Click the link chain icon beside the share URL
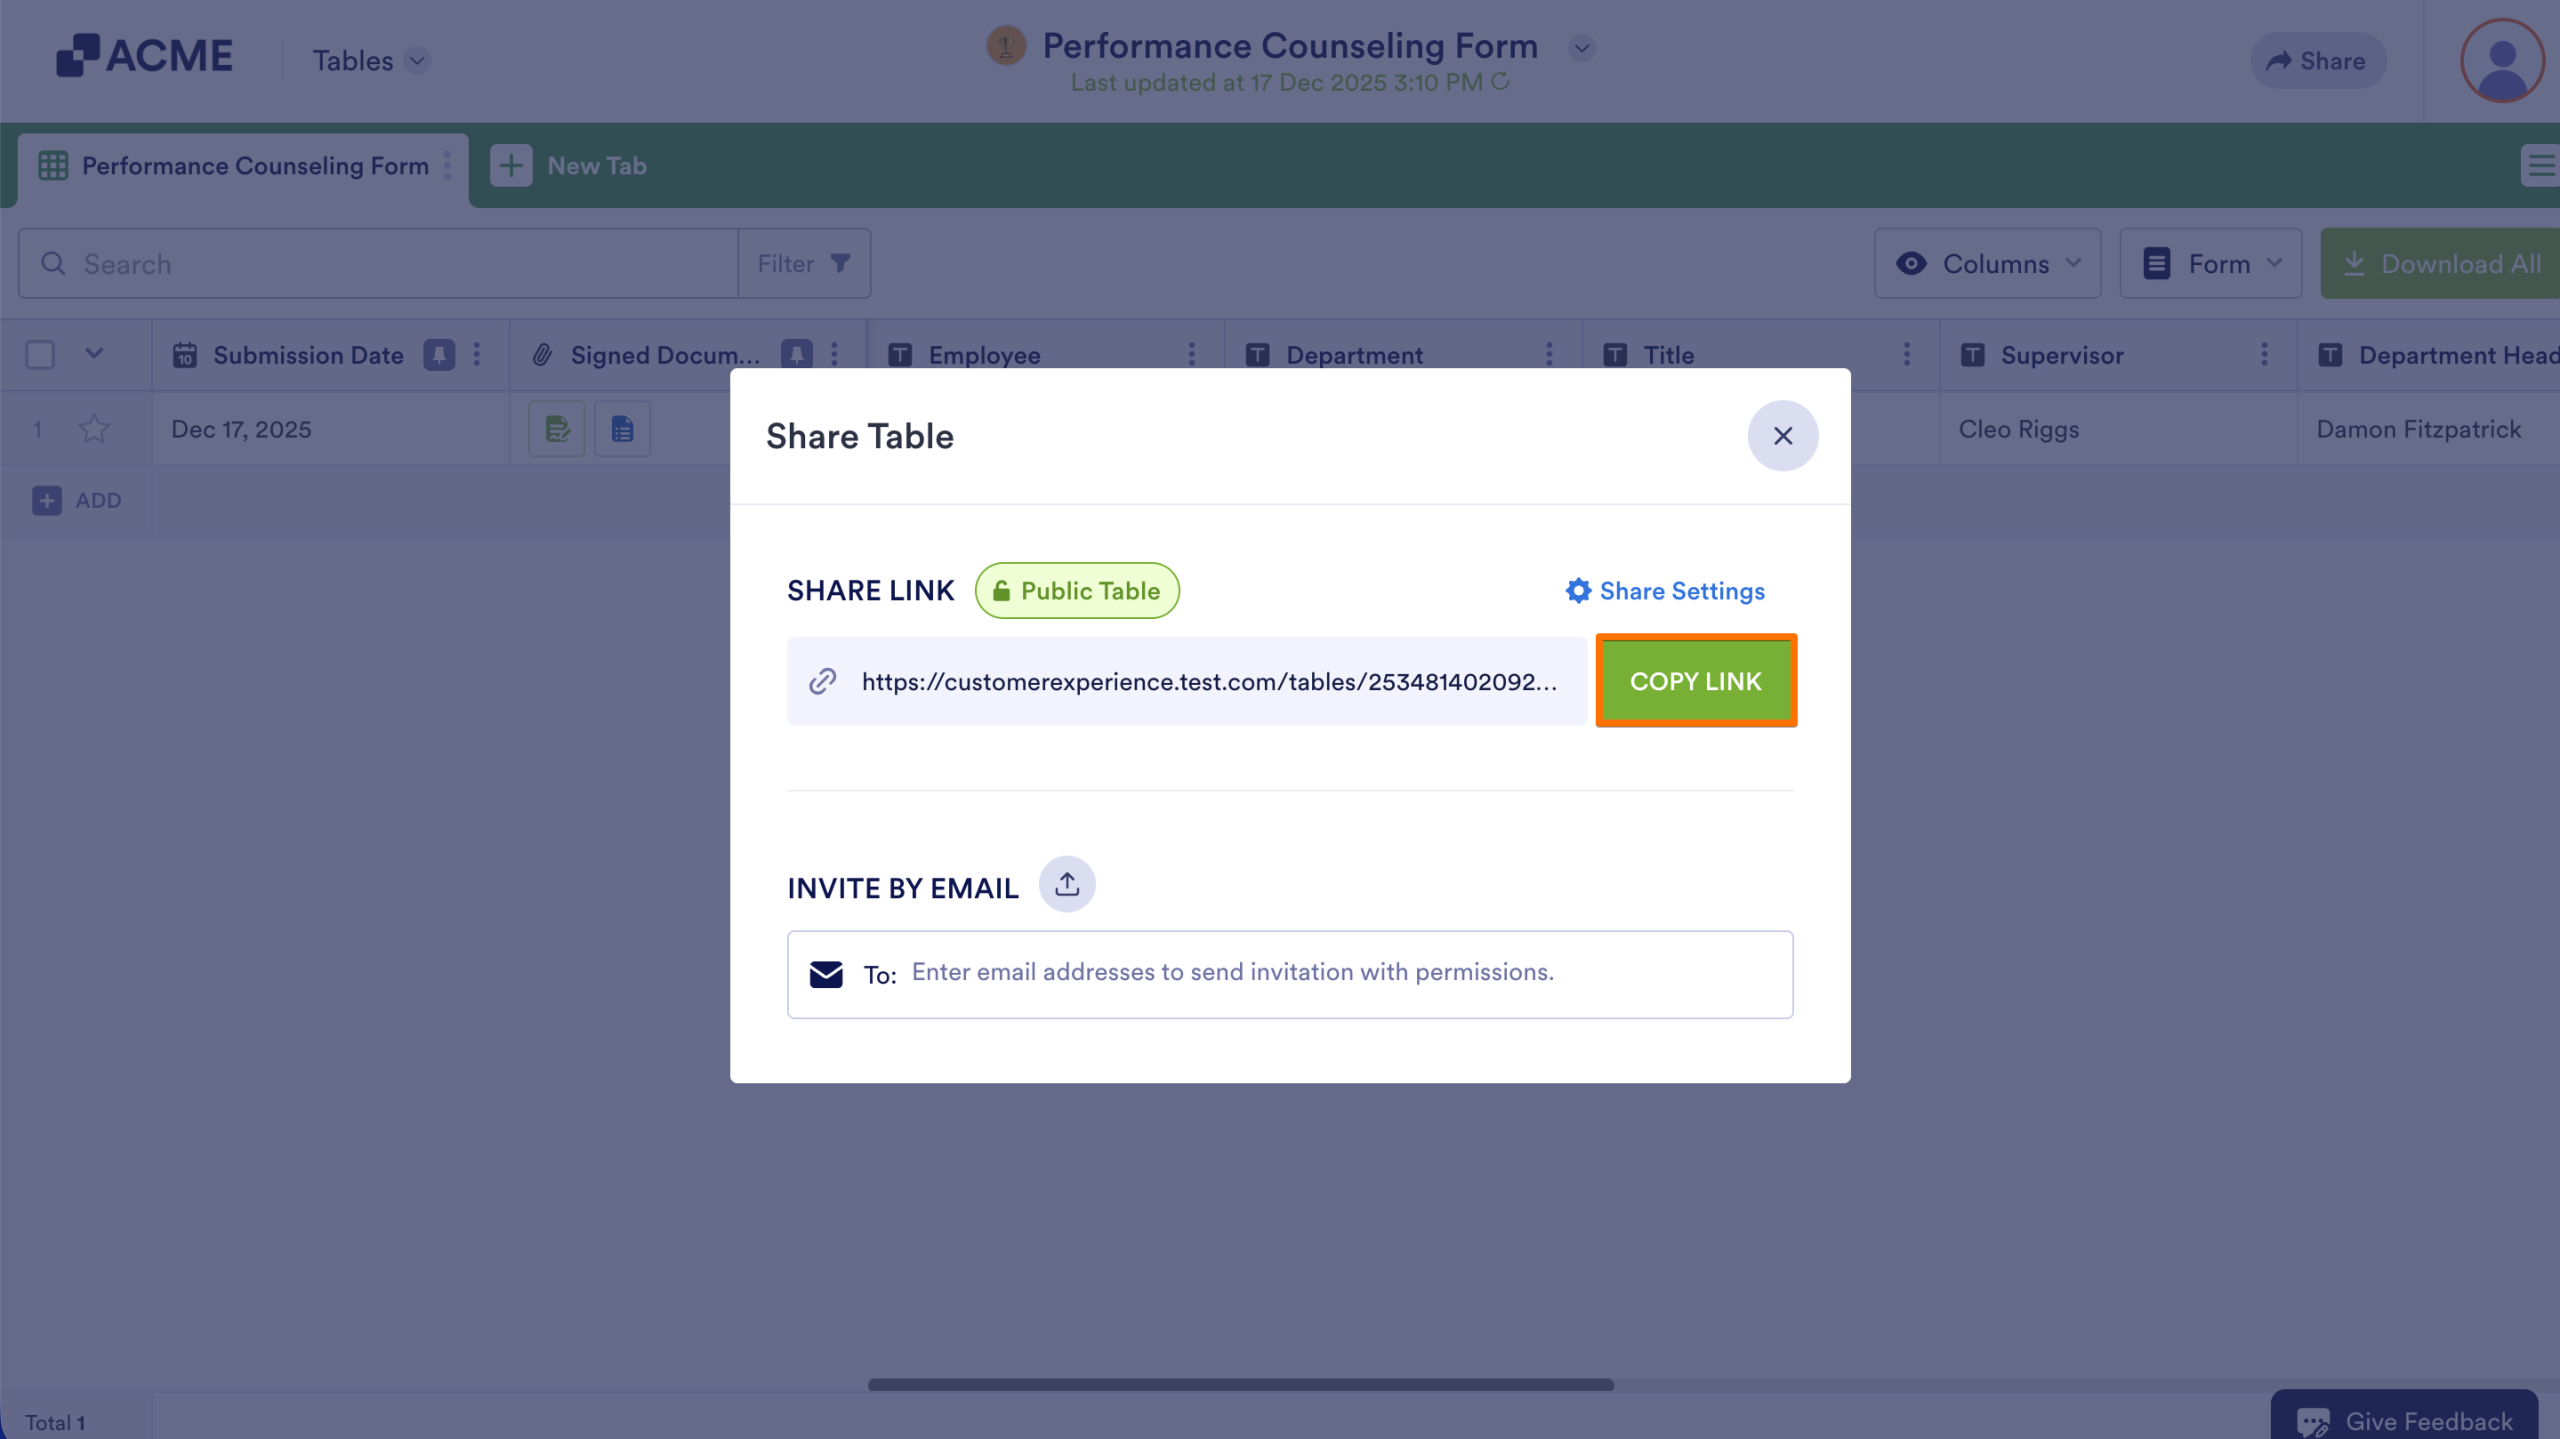The width and height of the screenshot is (2560, 1439). click(x=822, y=681)
